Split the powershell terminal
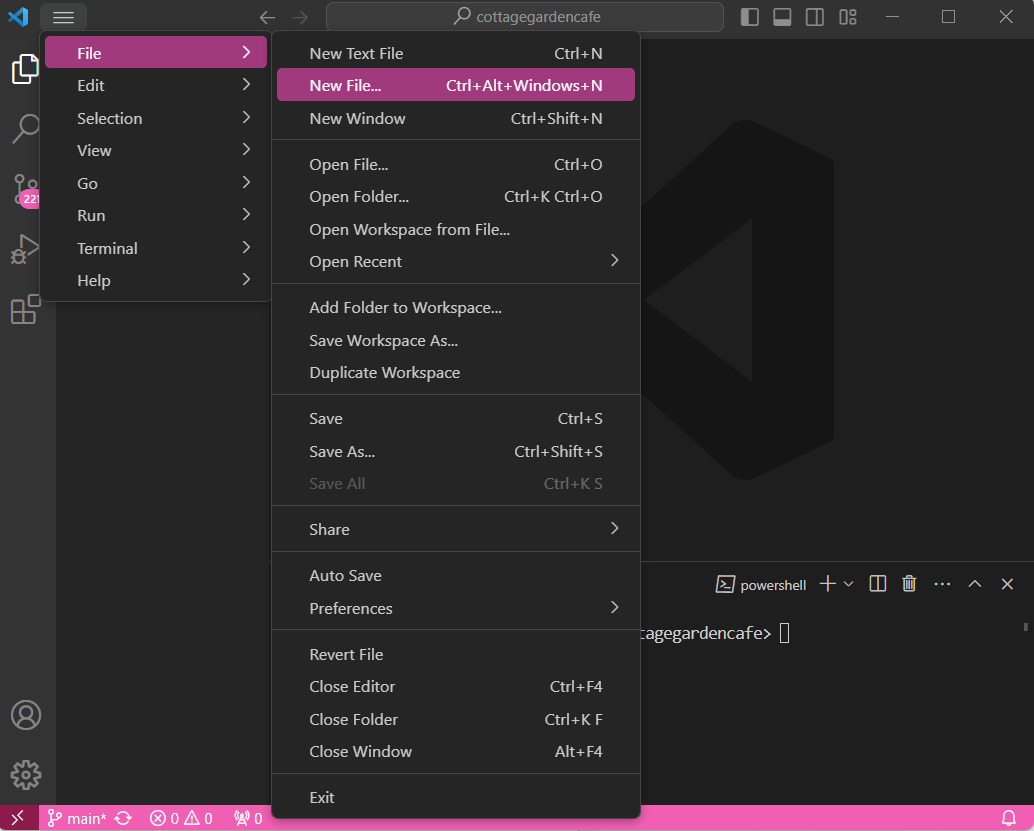This screenshot has height=831, width=1034. 877,584
